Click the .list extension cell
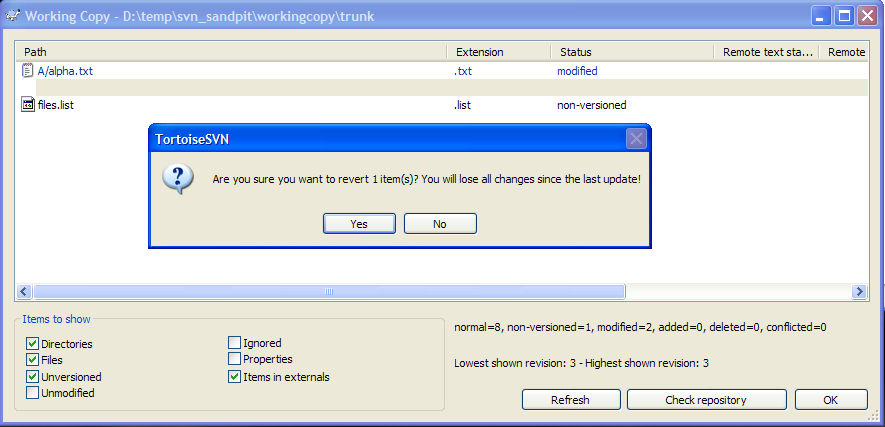The image size is (885, 427). tap(462, 105)
